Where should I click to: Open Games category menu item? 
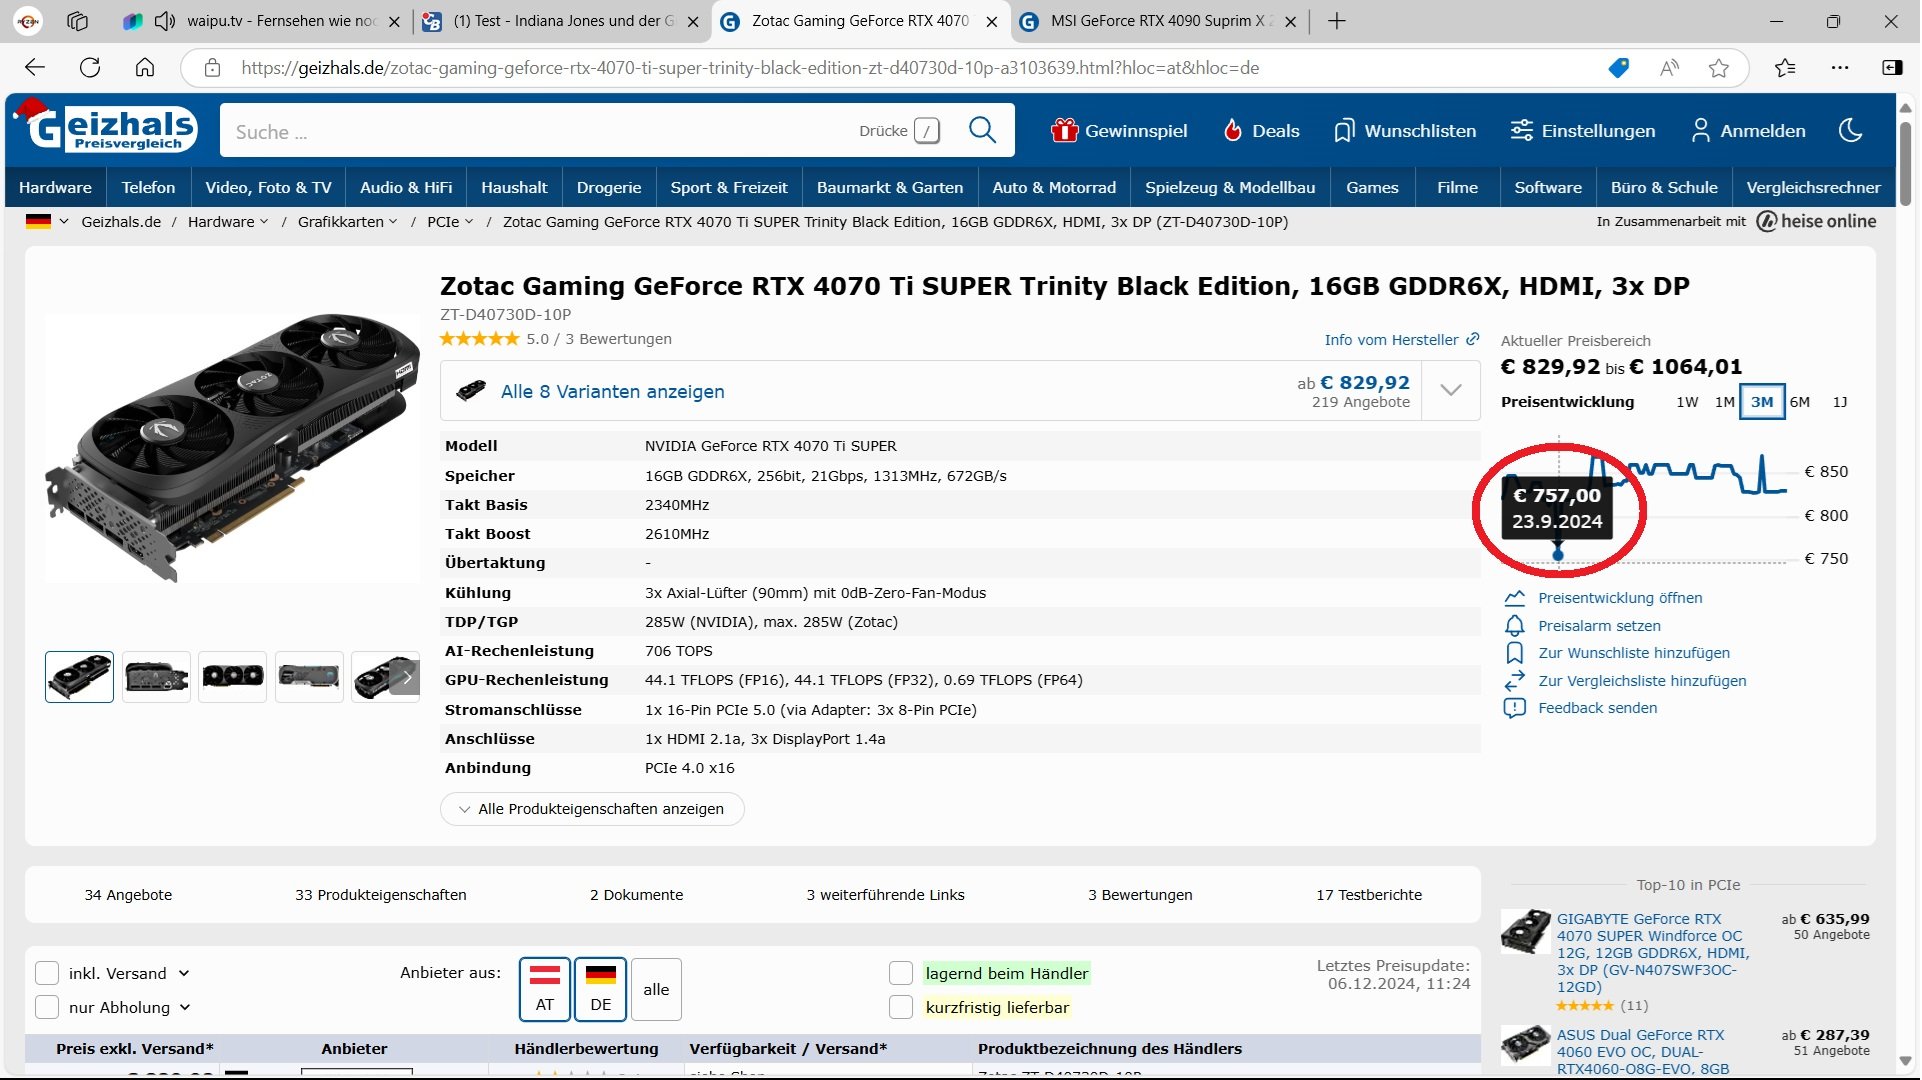[x=1371, y=188]
